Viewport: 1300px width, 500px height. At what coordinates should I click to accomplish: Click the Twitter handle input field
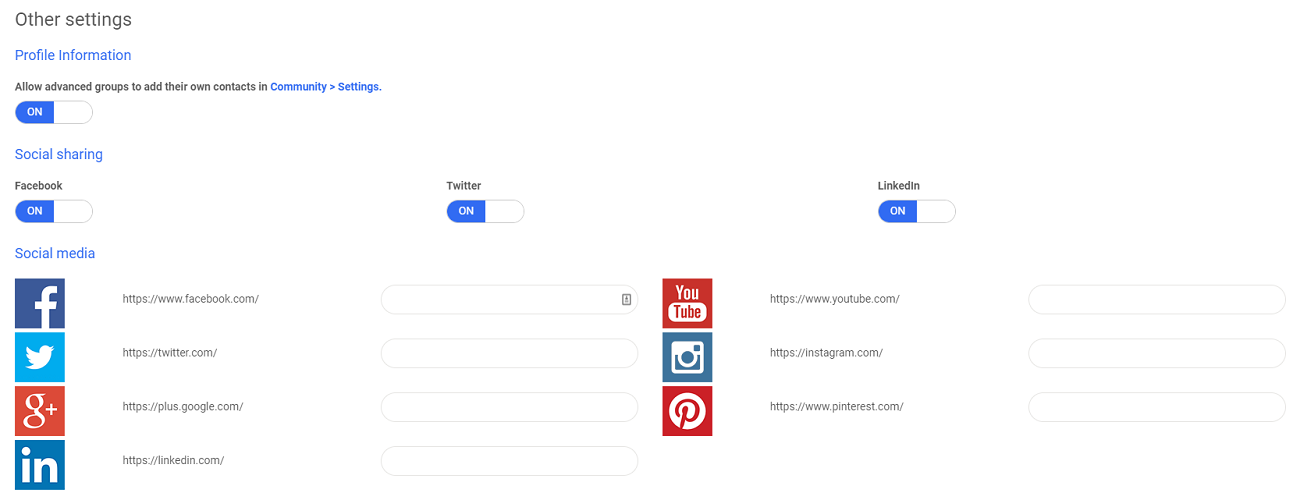click(509, 353)
